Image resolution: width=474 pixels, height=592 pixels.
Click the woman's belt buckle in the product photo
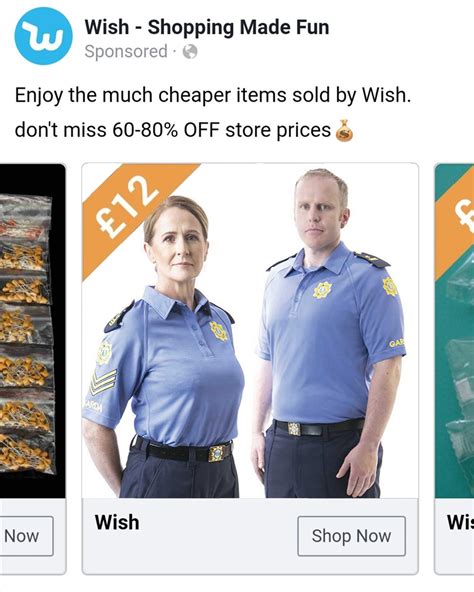click(x=216, y=453)
